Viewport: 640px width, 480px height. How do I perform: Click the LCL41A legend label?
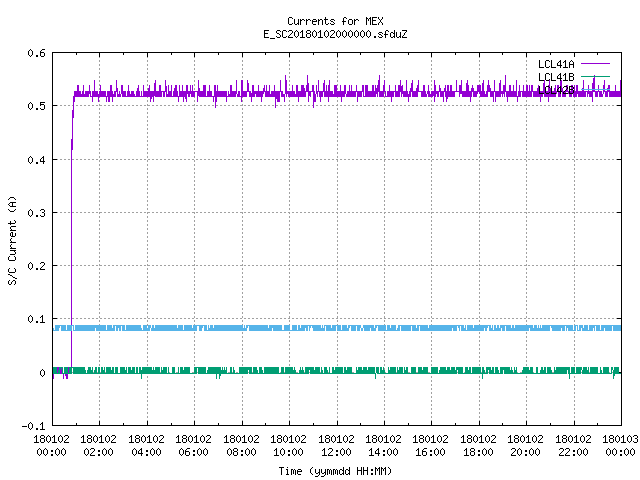(x=556, y=64)
